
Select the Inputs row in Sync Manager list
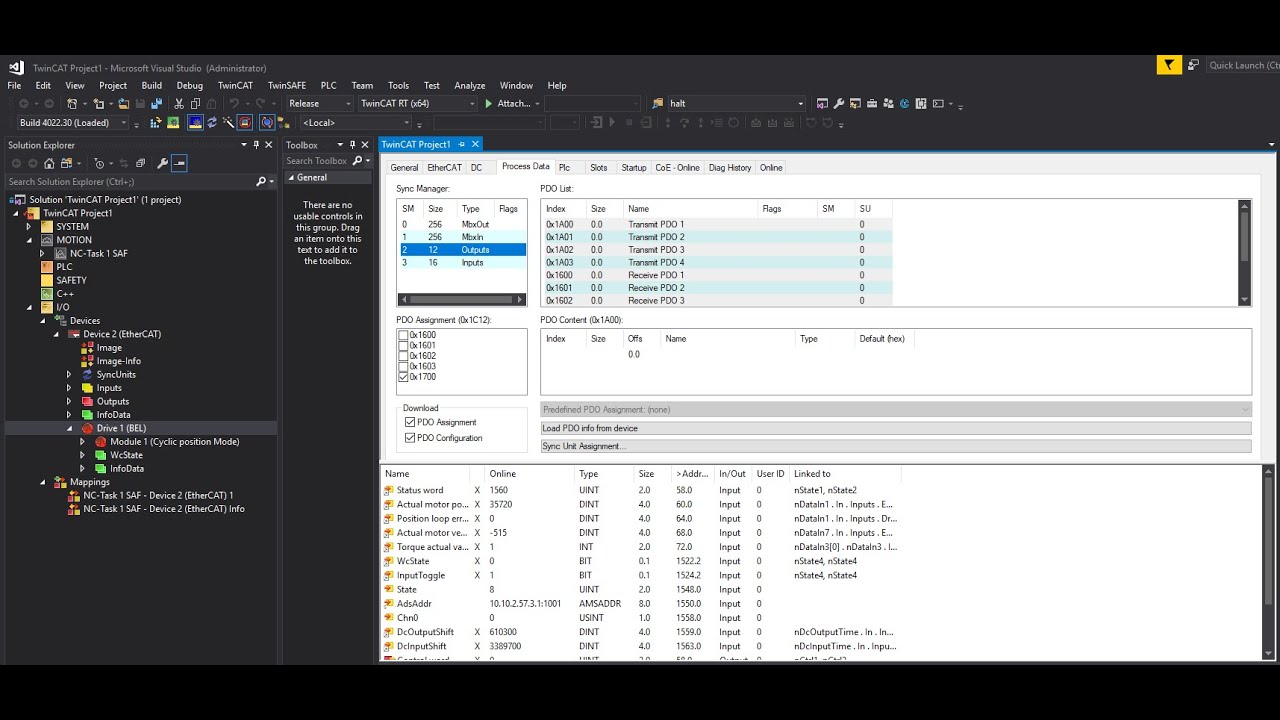[x=461, y=263]
